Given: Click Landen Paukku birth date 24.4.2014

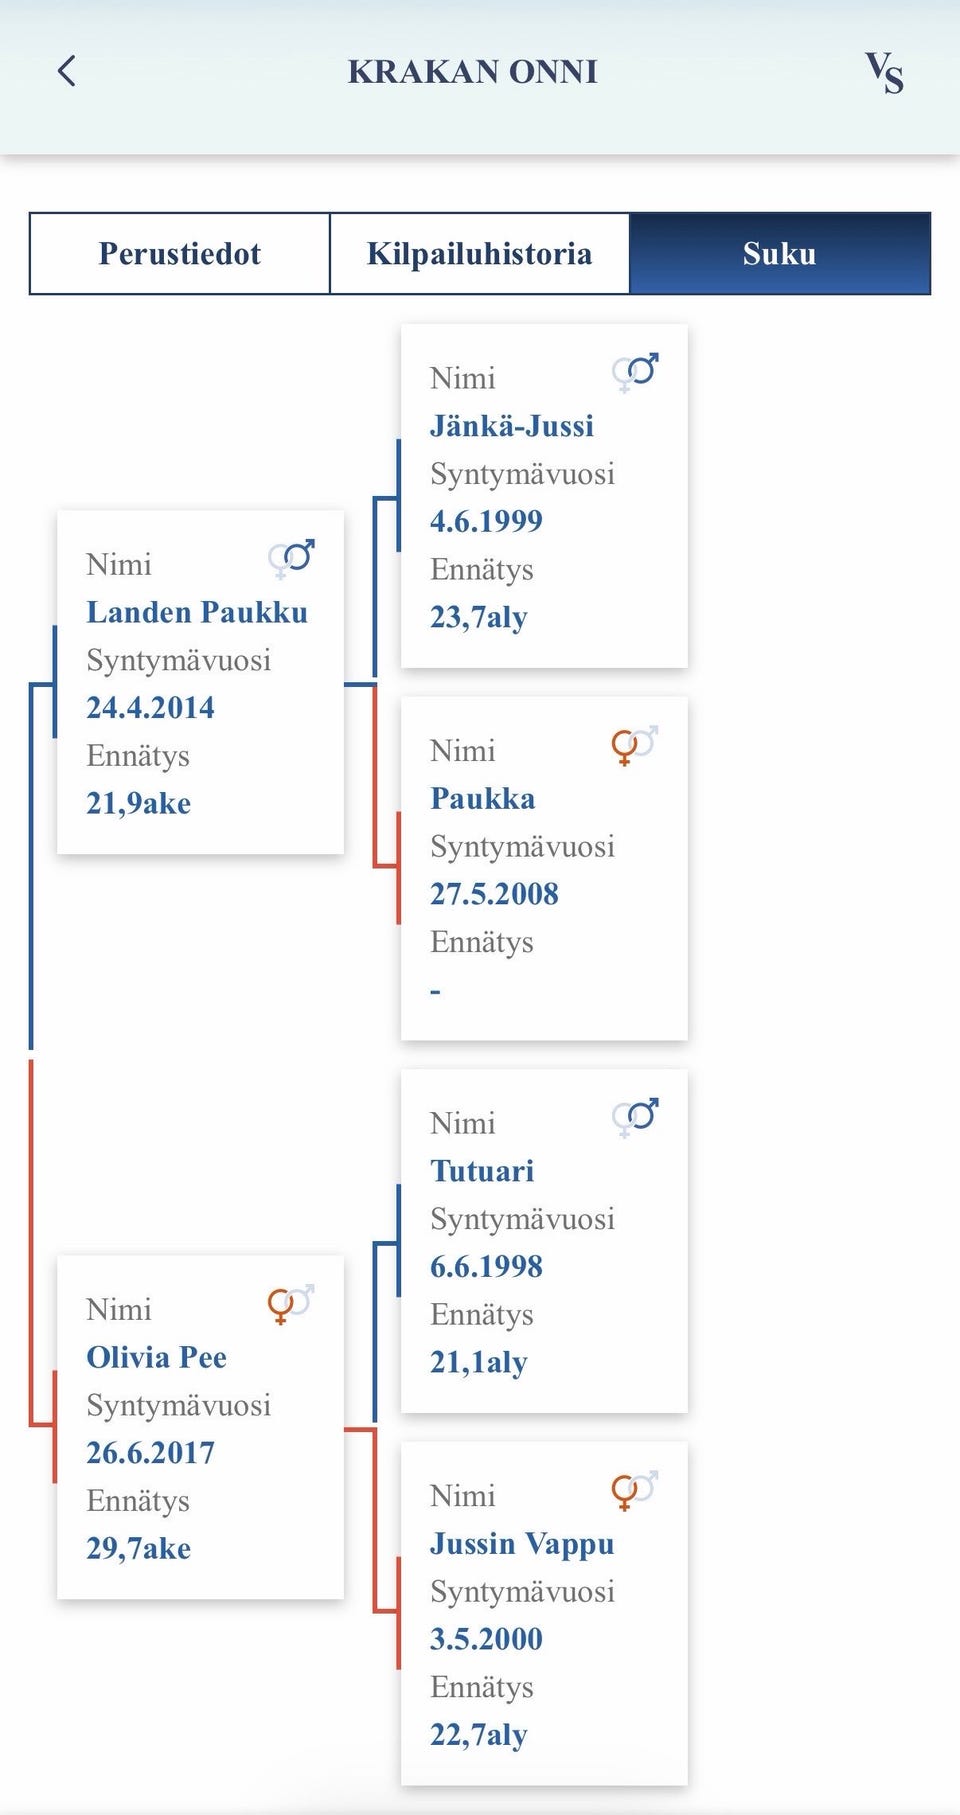Looking at the screenshot, I should (x=151, y=708).
